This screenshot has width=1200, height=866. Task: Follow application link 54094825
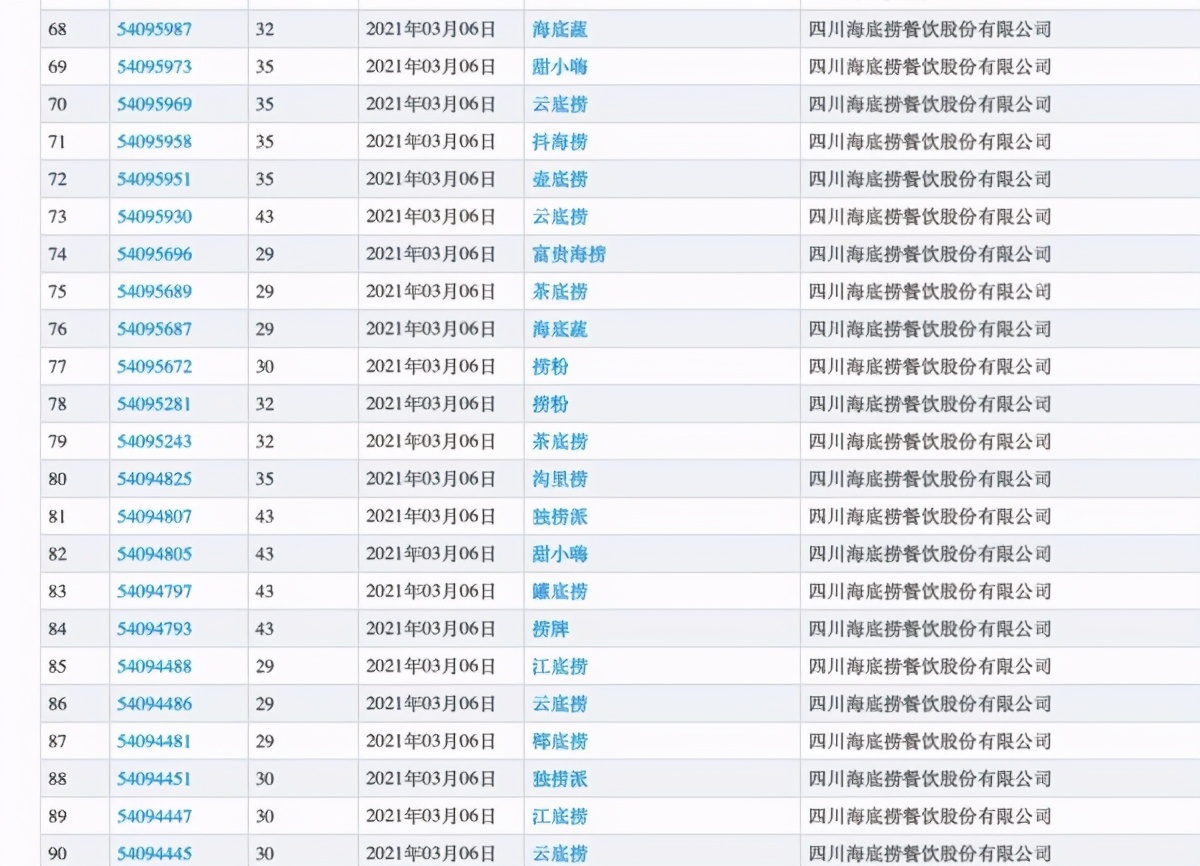[154, 479]
